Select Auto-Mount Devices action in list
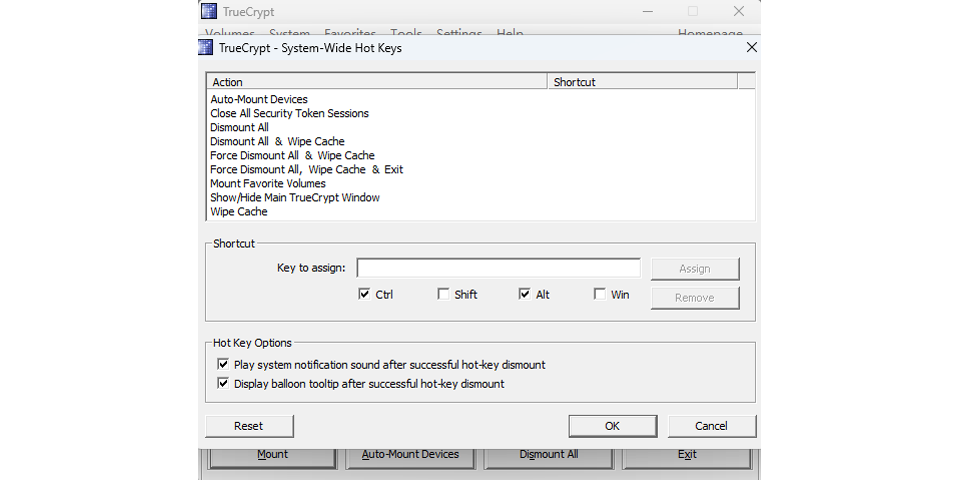Screen dimensions: 960x480 [259, 100]
